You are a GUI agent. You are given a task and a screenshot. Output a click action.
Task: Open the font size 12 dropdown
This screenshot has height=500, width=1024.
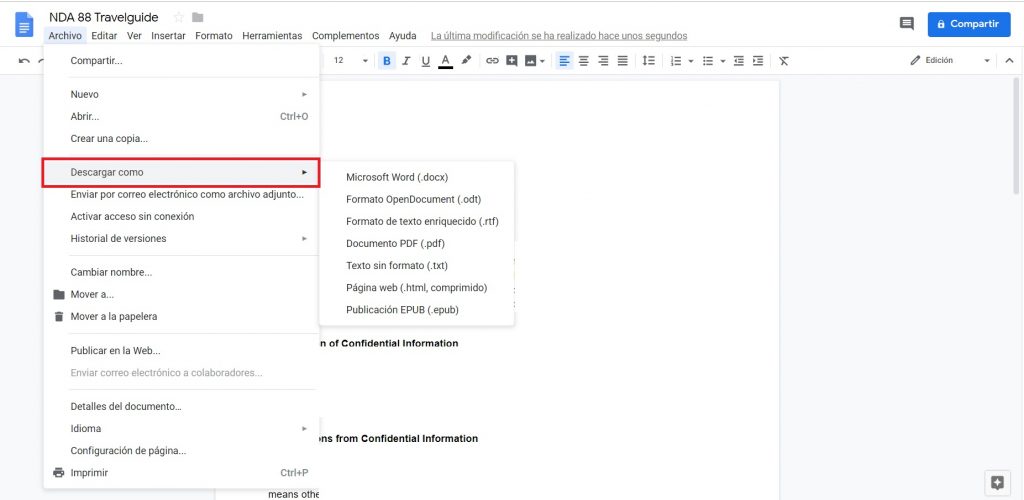[351, 60]
